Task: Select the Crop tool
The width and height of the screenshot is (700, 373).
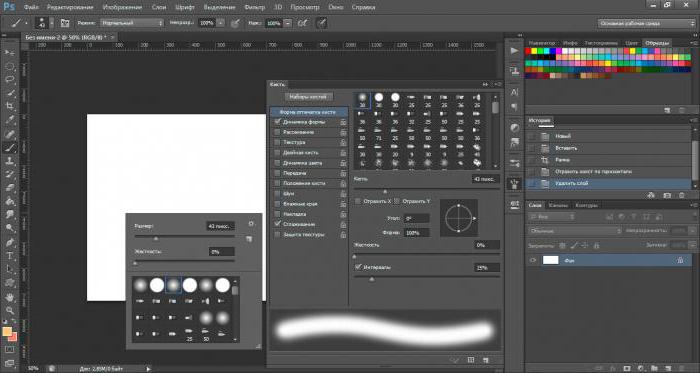Action: tap(9, 106)
